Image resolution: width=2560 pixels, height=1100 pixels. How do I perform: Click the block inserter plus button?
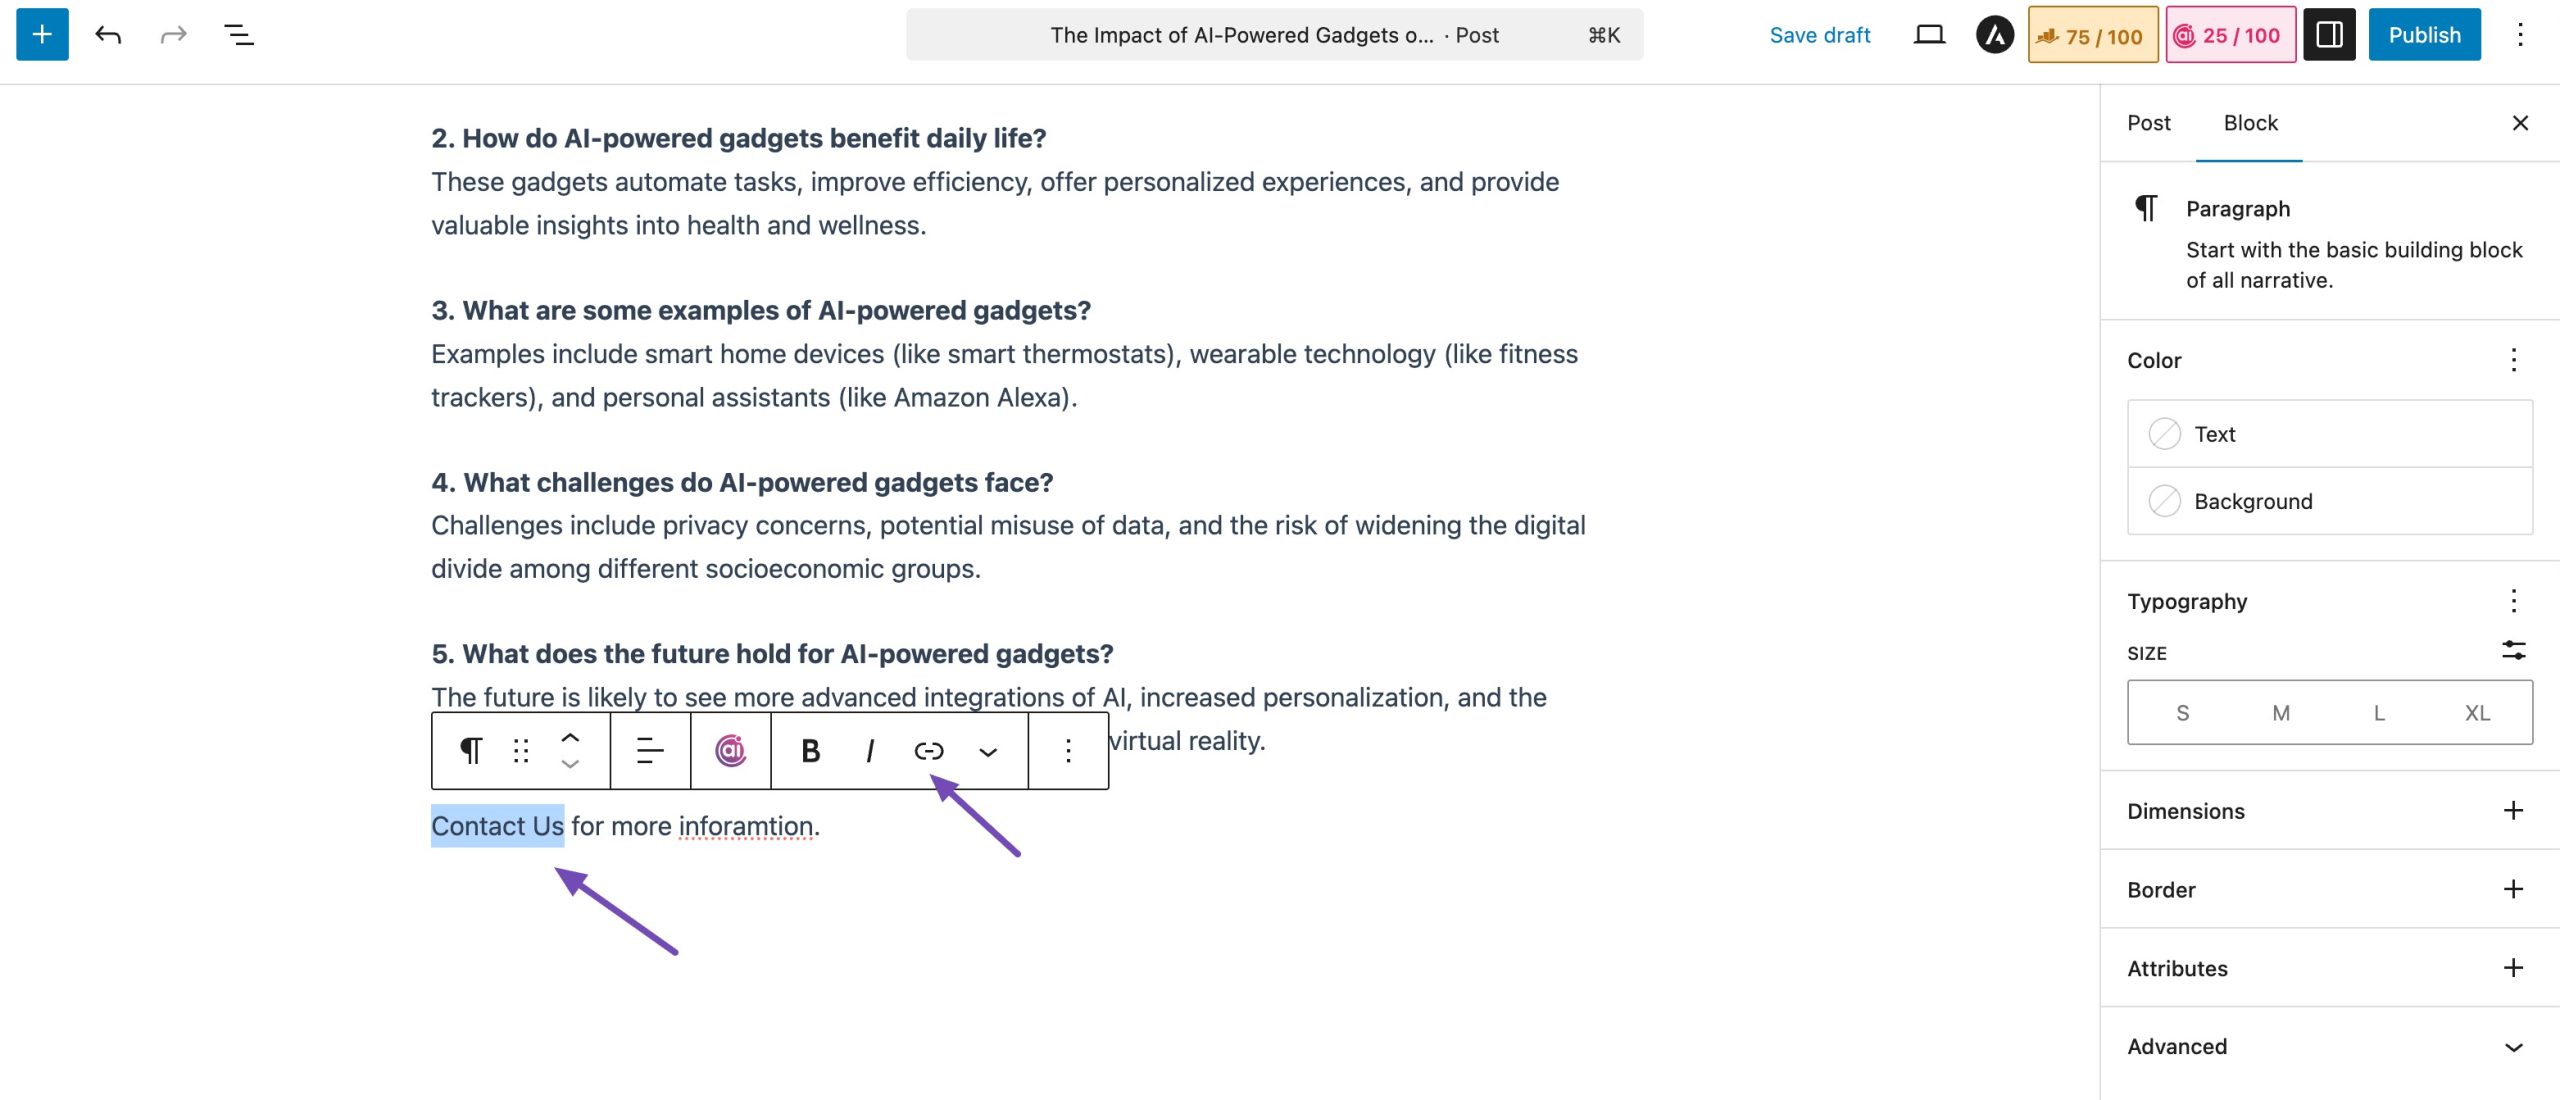[x=42, y=35]
